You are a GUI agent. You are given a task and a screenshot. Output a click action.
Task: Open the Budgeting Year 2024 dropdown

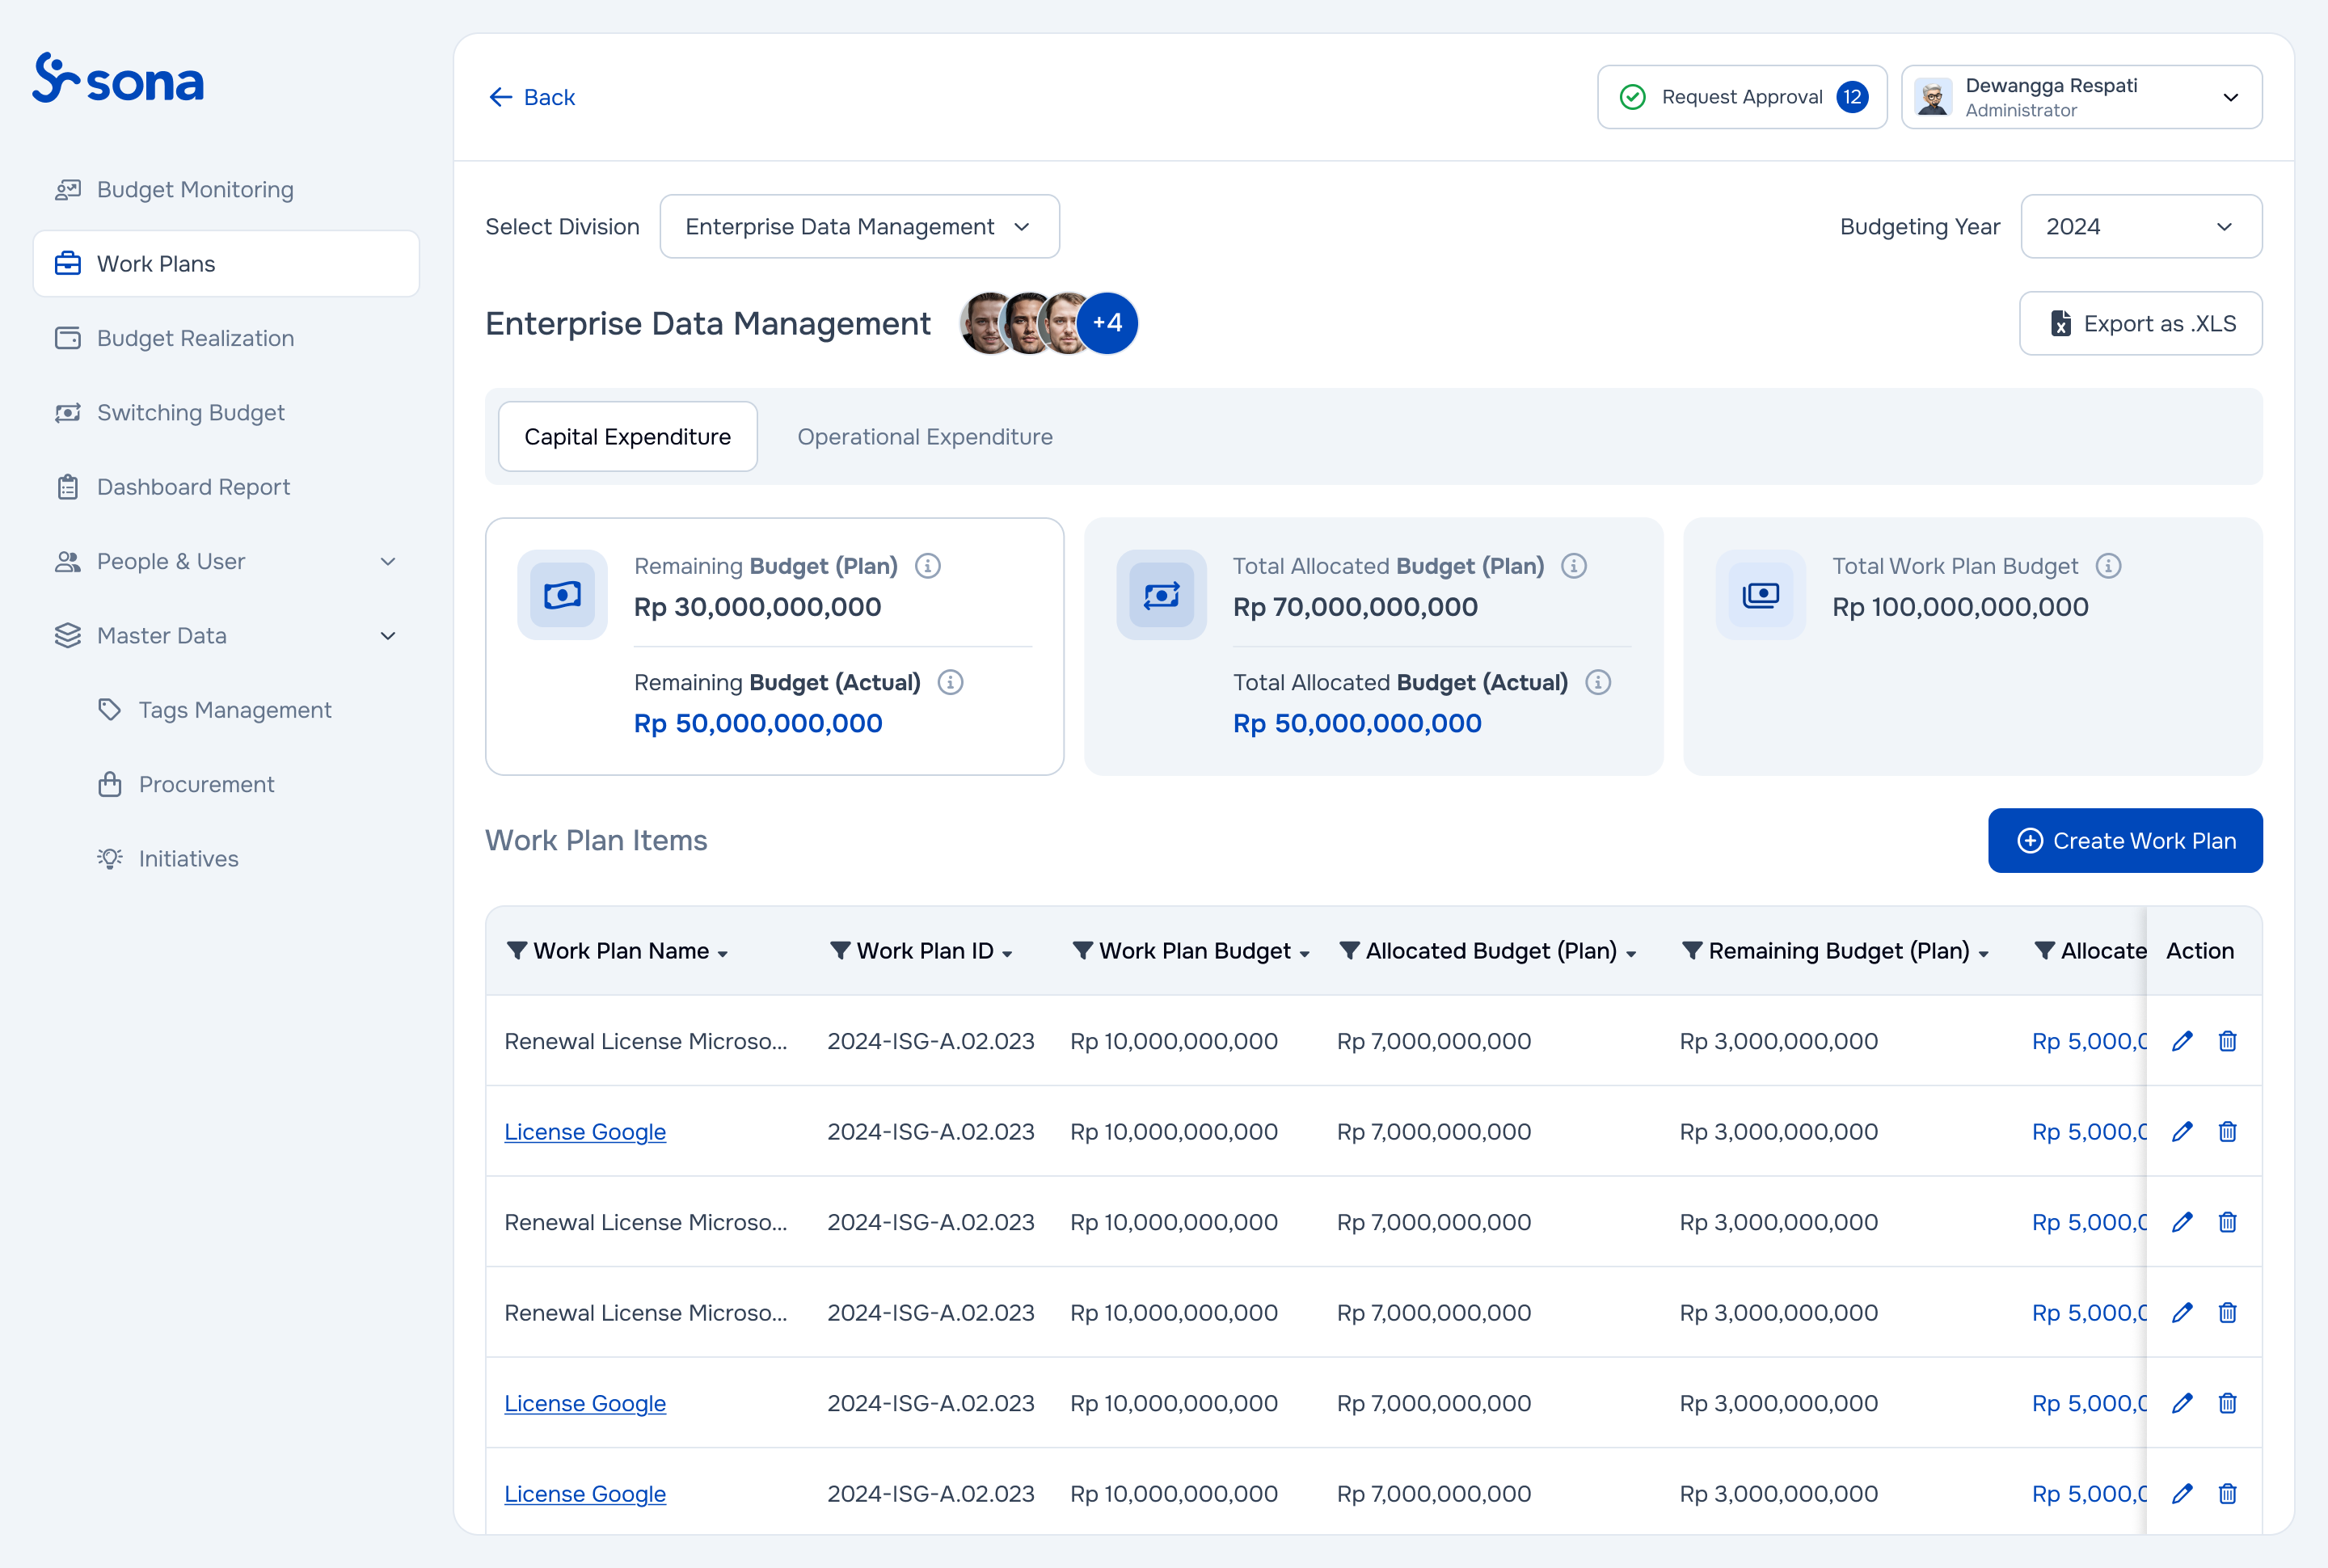pos(2141,227)
